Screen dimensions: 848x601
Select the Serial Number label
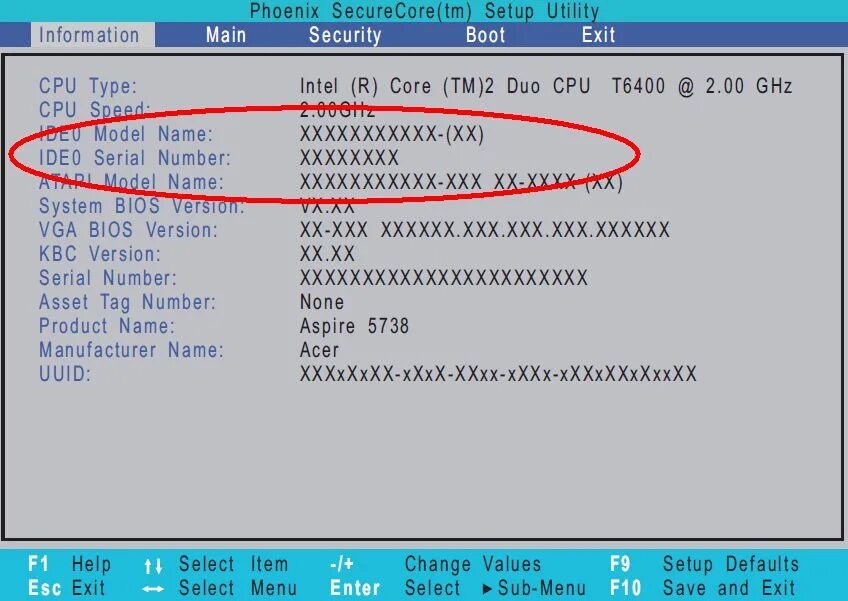tap(108, 278)
